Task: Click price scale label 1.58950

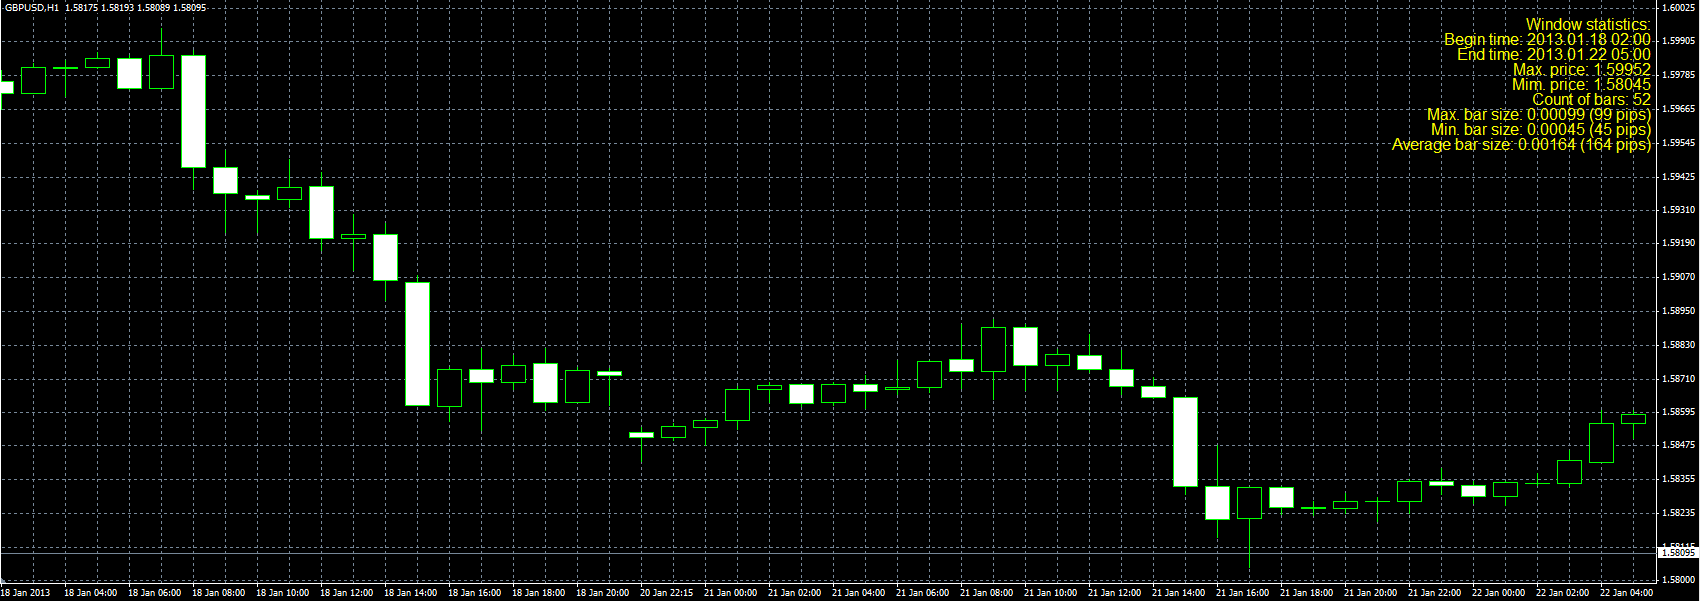Action: click(x=1679, y=311)
